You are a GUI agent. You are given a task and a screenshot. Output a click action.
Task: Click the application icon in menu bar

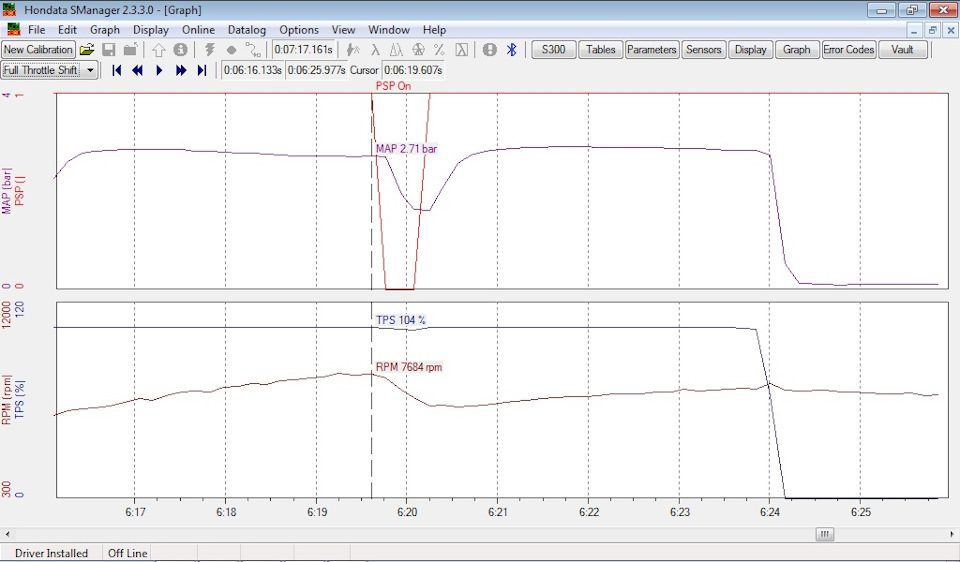[x=13, y=29]
